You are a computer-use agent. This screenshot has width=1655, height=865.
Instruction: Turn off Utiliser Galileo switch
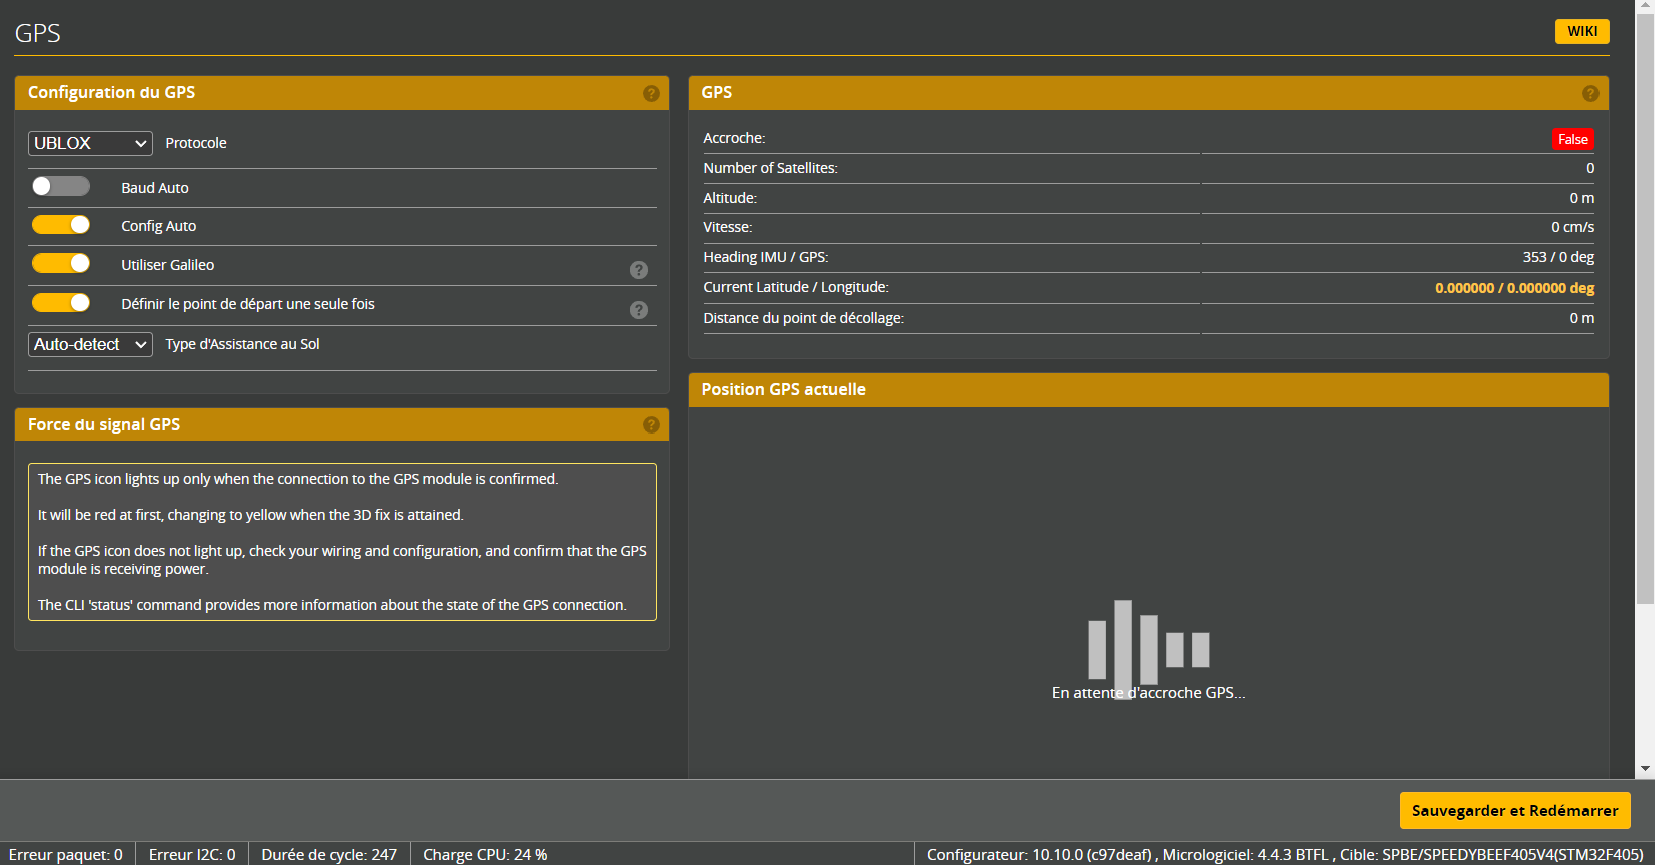(61, 264)
